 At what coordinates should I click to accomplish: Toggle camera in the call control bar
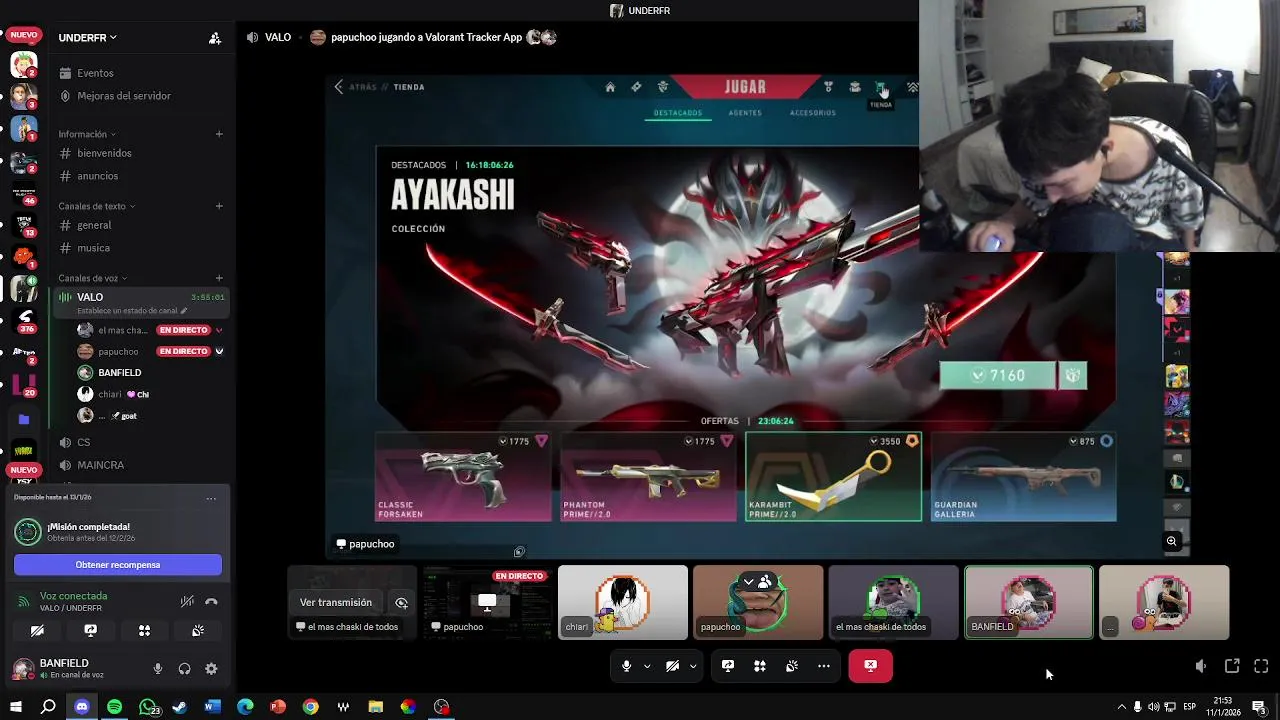click(672, 666)
